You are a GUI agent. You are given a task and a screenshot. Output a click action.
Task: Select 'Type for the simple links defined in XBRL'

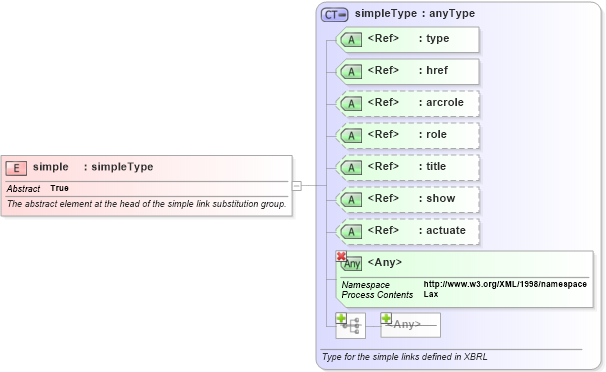405,357
